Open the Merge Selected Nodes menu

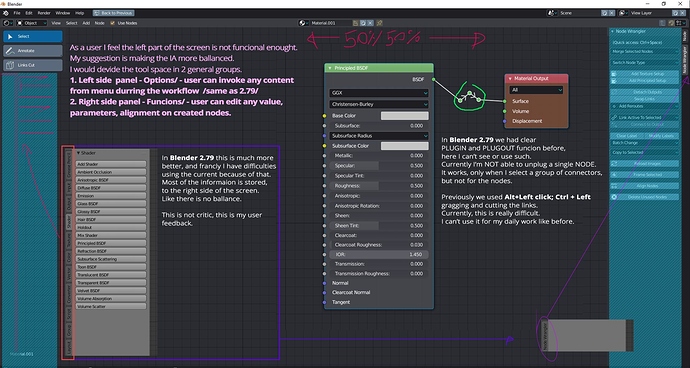[x=645, y=52]
